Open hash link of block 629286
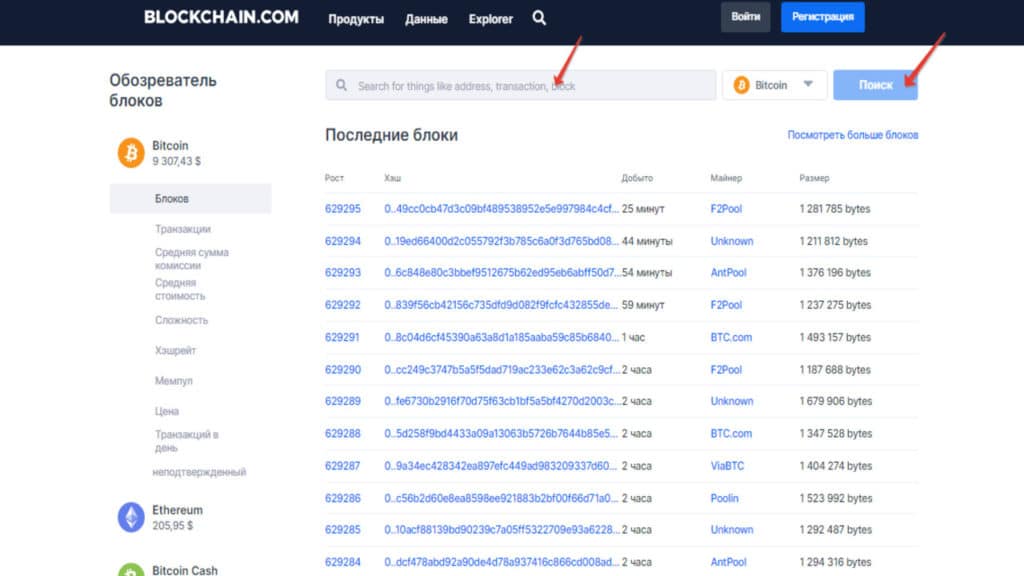This screenshot has width=1024, height=576. 501,498
